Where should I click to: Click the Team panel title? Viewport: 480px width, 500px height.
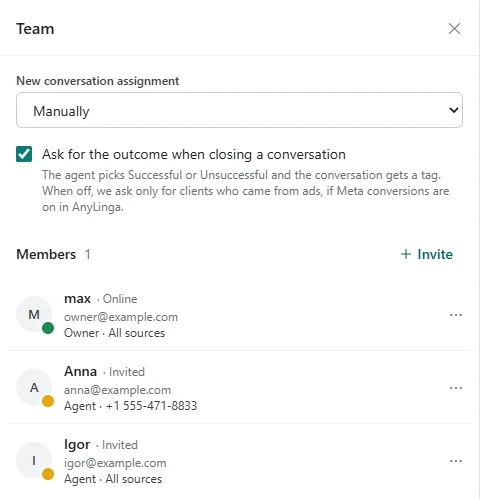click(x=35, y=29)
